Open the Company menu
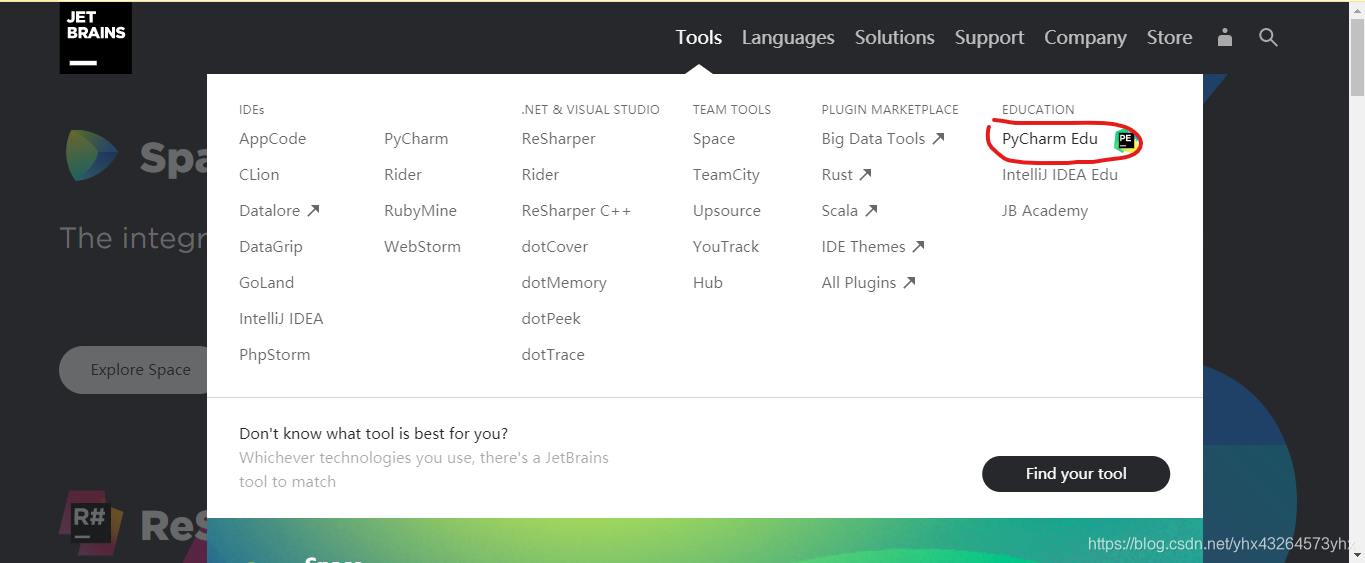The width and height of the screenshot is (1365, 563). tap(1085, 38)
